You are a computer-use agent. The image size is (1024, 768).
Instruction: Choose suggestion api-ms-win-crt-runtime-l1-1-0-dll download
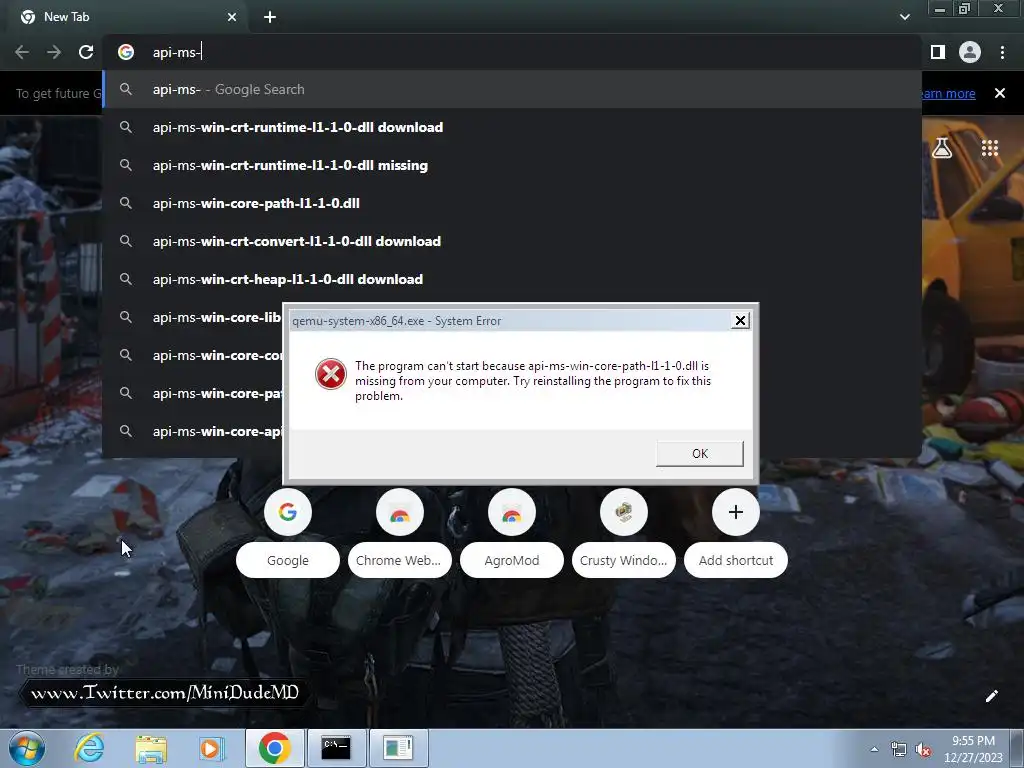pyautogui.click(x=512, y=127)
